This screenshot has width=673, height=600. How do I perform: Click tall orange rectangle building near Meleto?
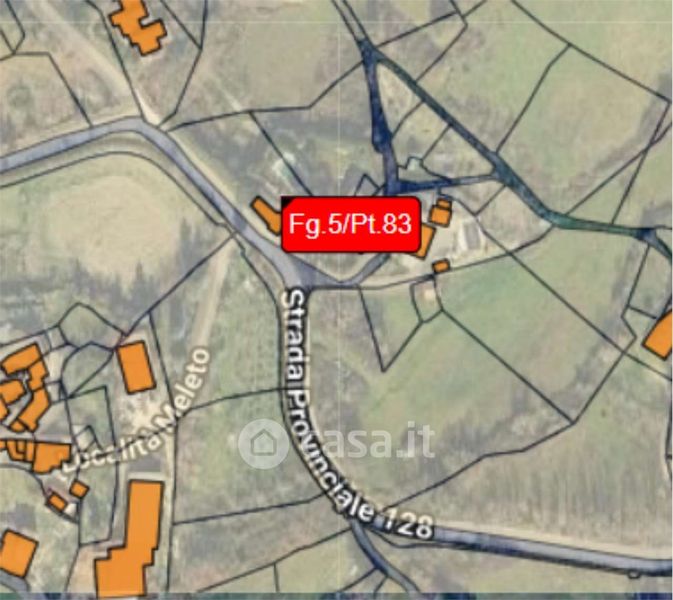pos(136,367)
